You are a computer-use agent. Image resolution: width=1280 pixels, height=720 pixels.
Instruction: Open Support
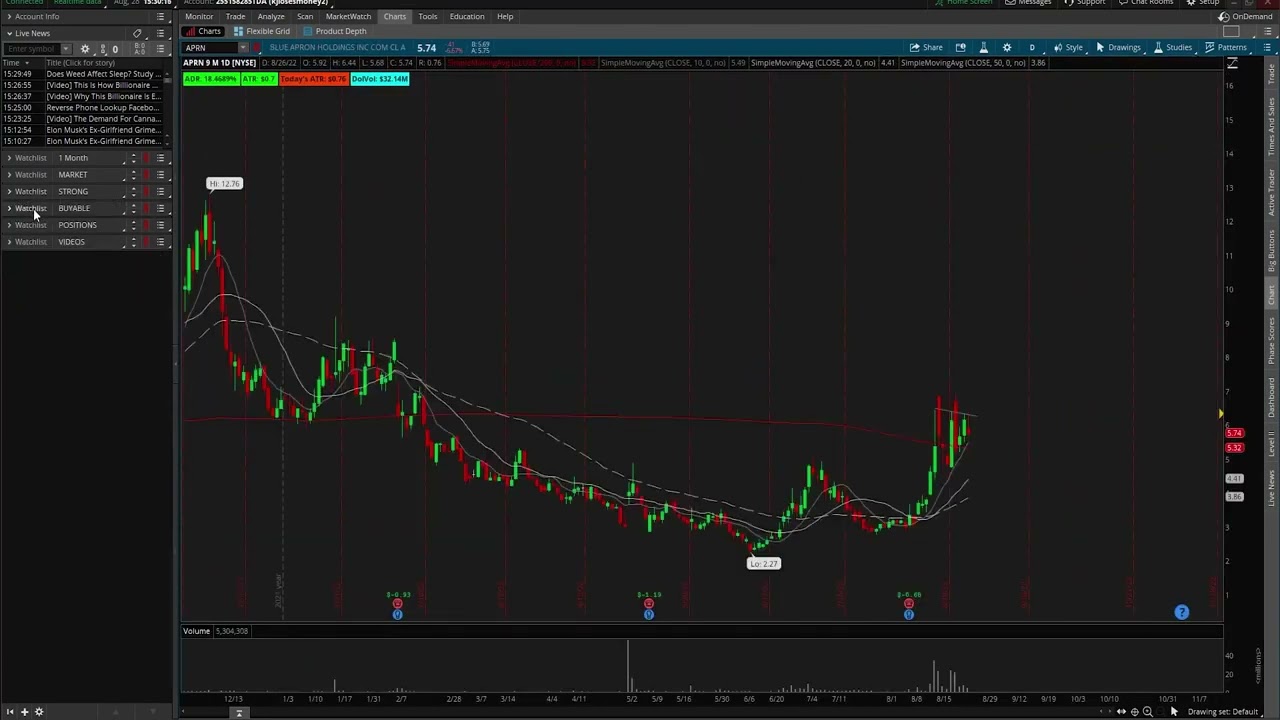1085,3
